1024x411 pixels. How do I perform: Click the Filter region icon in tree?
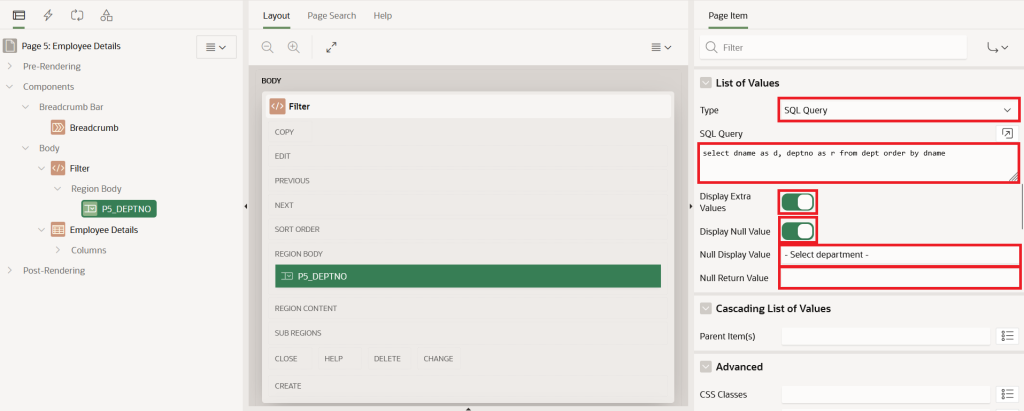(x=58, y=168)
